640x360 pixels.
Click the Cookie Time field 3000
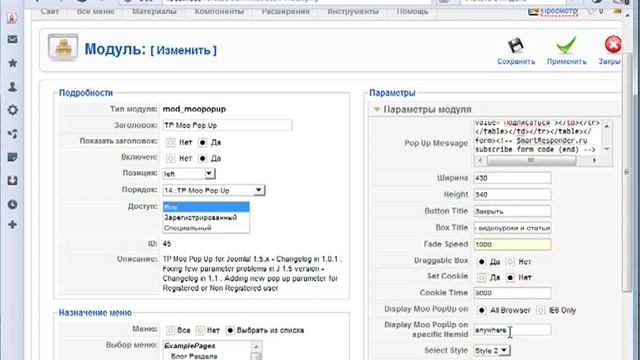coord(512,293)
